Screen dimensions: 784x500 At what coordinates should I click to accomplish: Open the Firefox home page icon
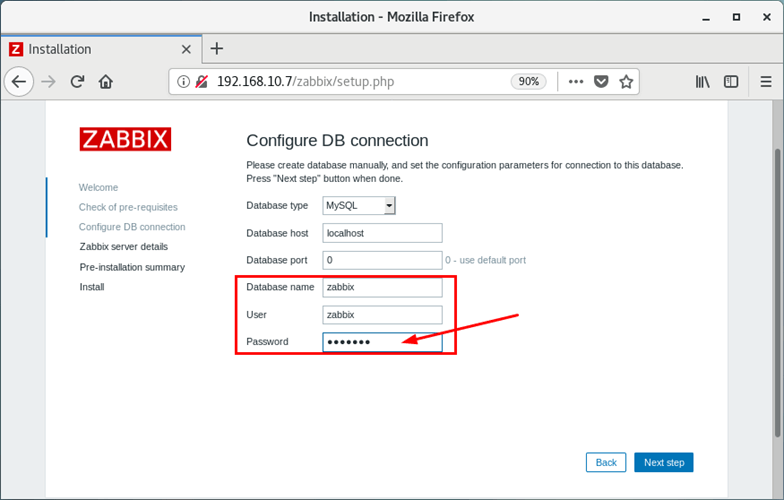click(106, 82)
